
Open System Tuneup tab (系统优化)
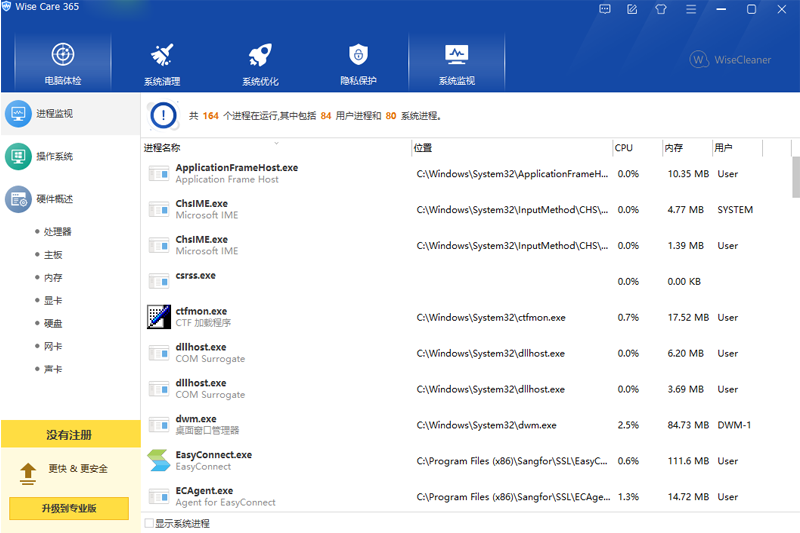[260, 62]
